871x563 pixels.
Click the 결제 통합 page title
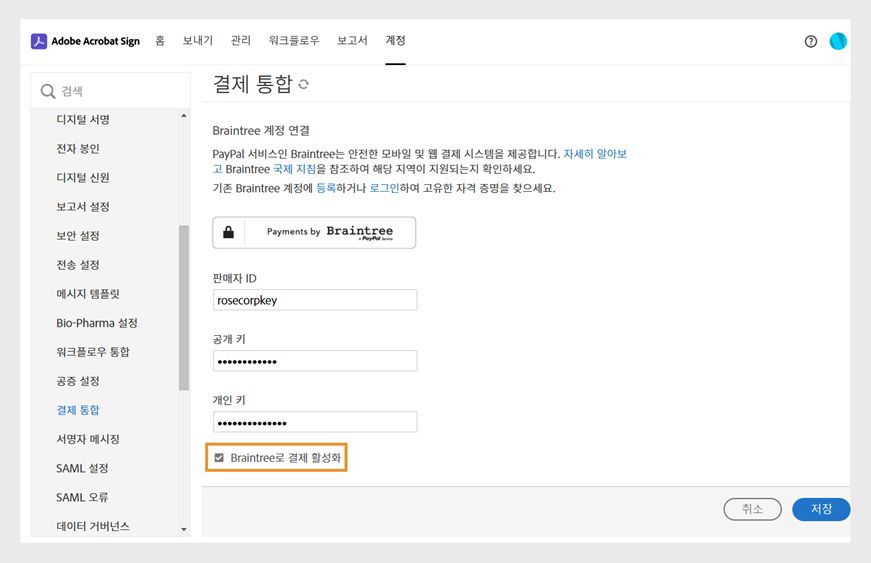[x=253, y=84]
